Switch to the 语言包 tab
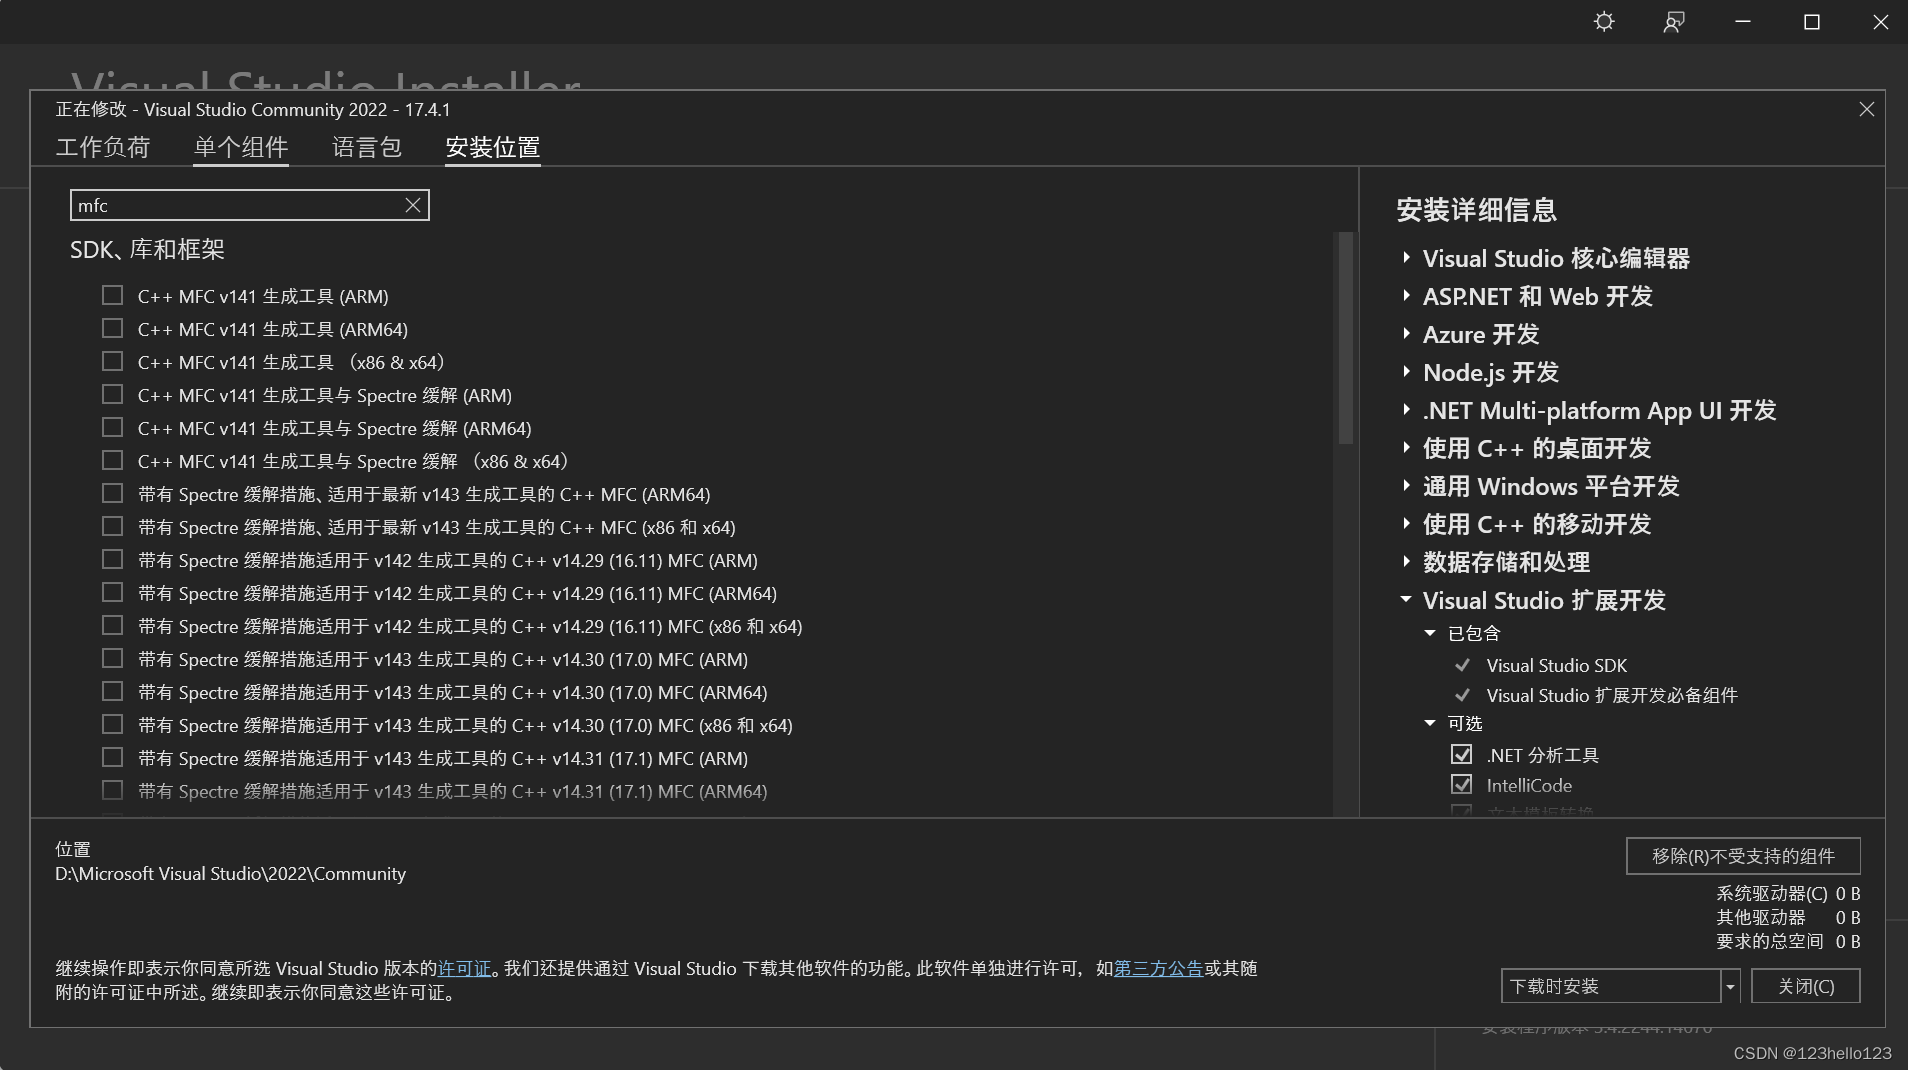 click(366, 147)
